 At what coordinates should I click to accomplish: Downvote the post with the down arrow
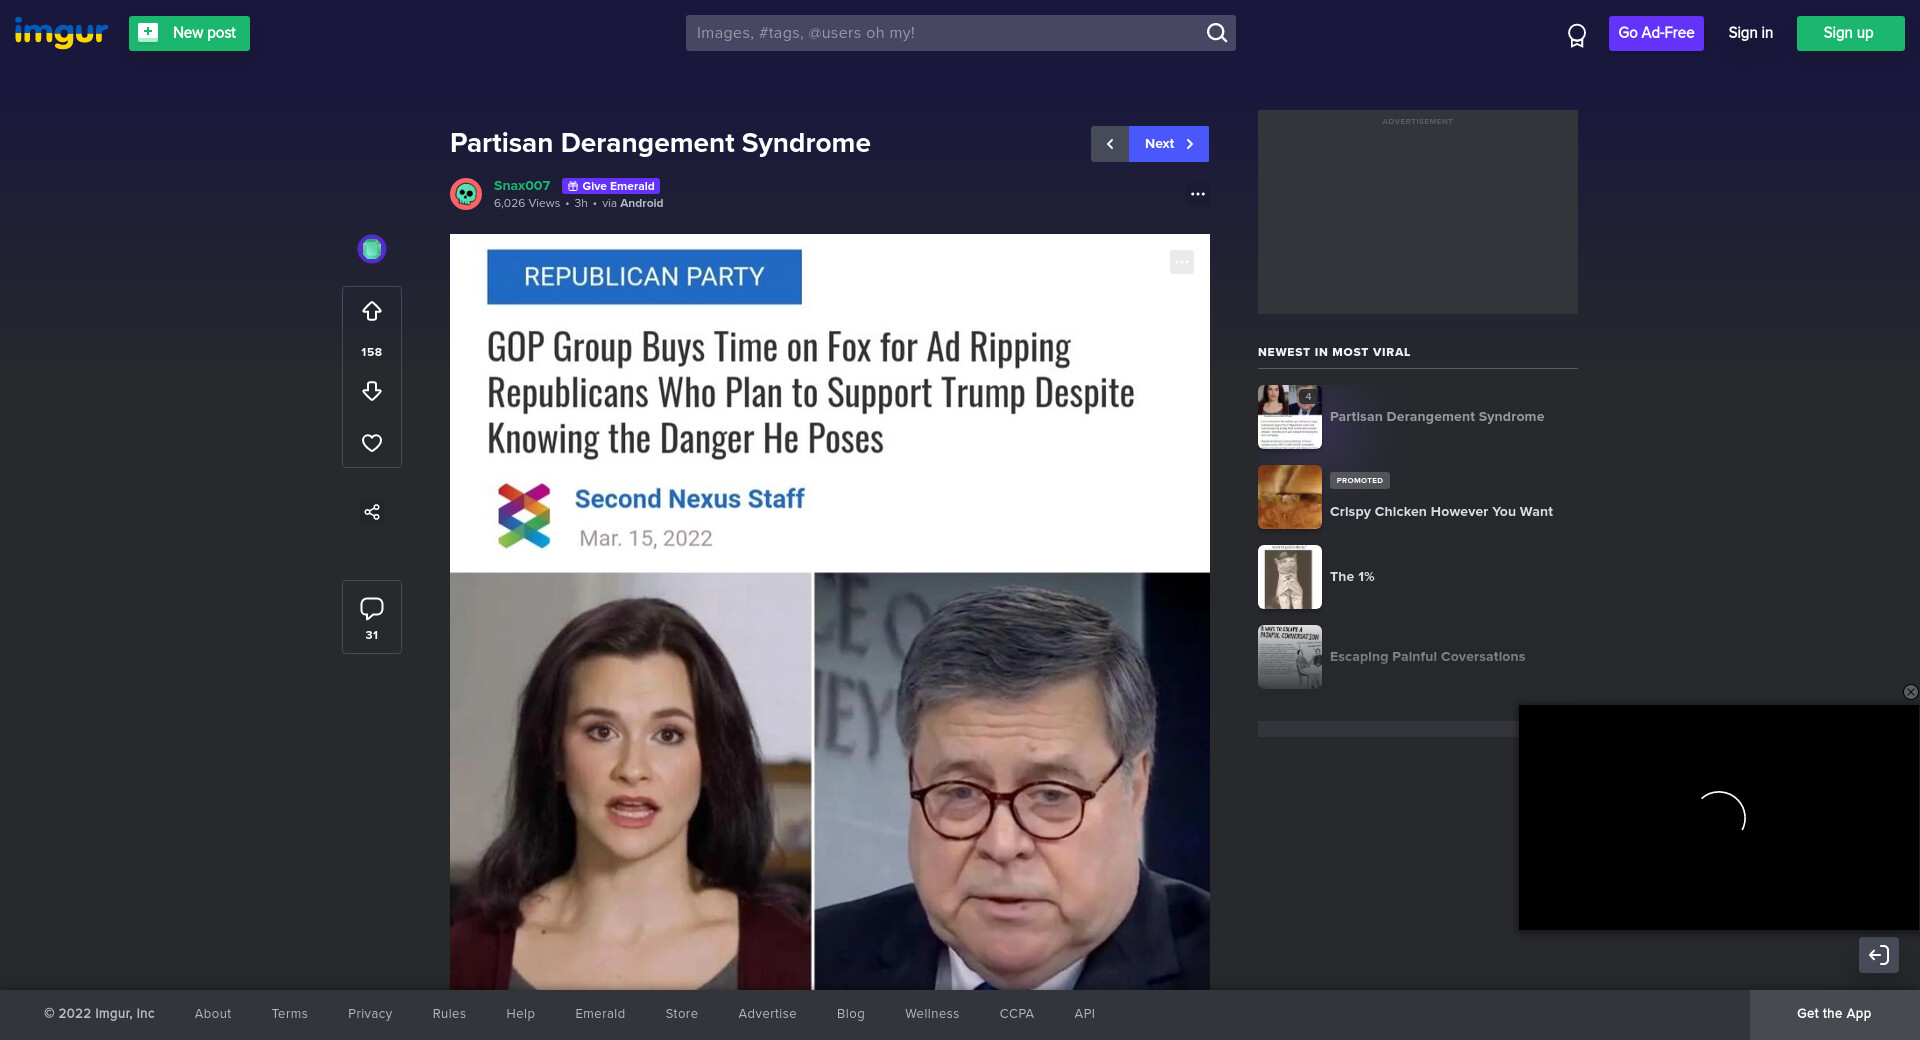pyautogui.click(x=372, y=391)
